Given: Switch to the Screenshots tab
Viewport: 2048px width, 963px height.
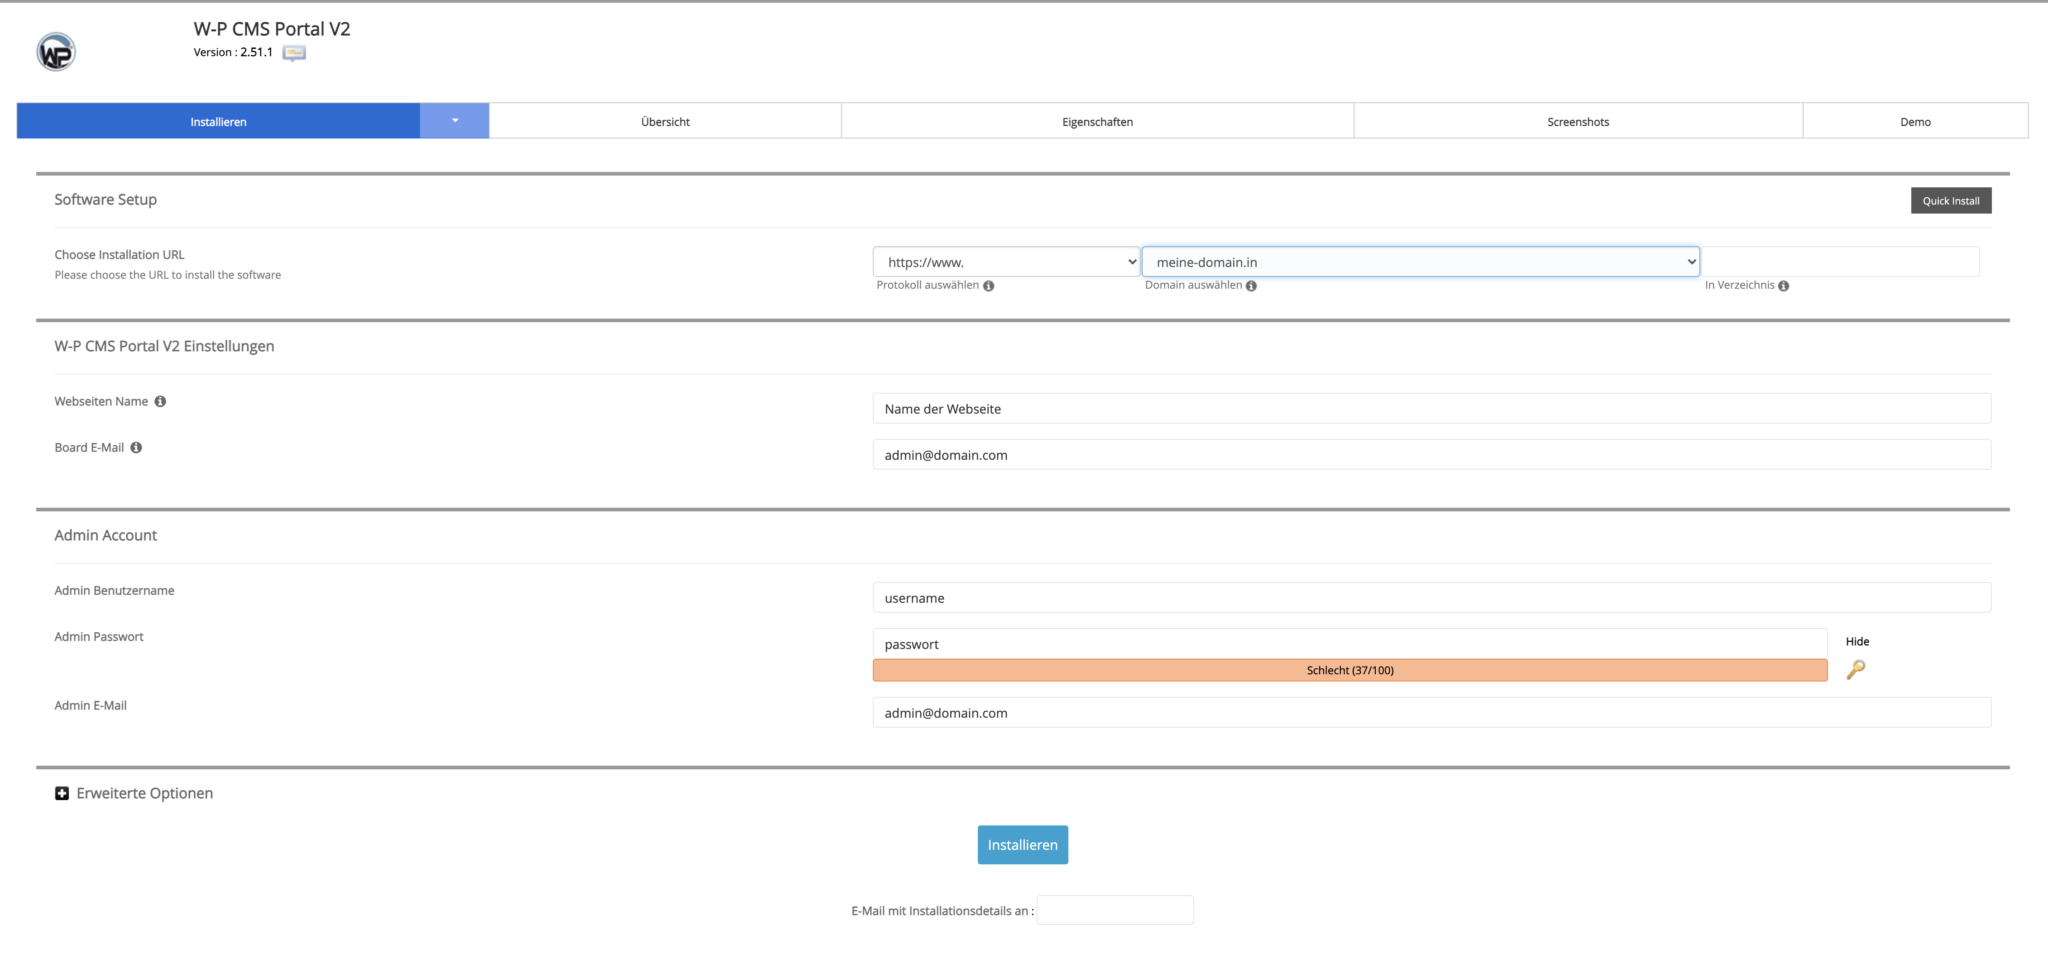Looking at the screenshot, I should 1577,122.
